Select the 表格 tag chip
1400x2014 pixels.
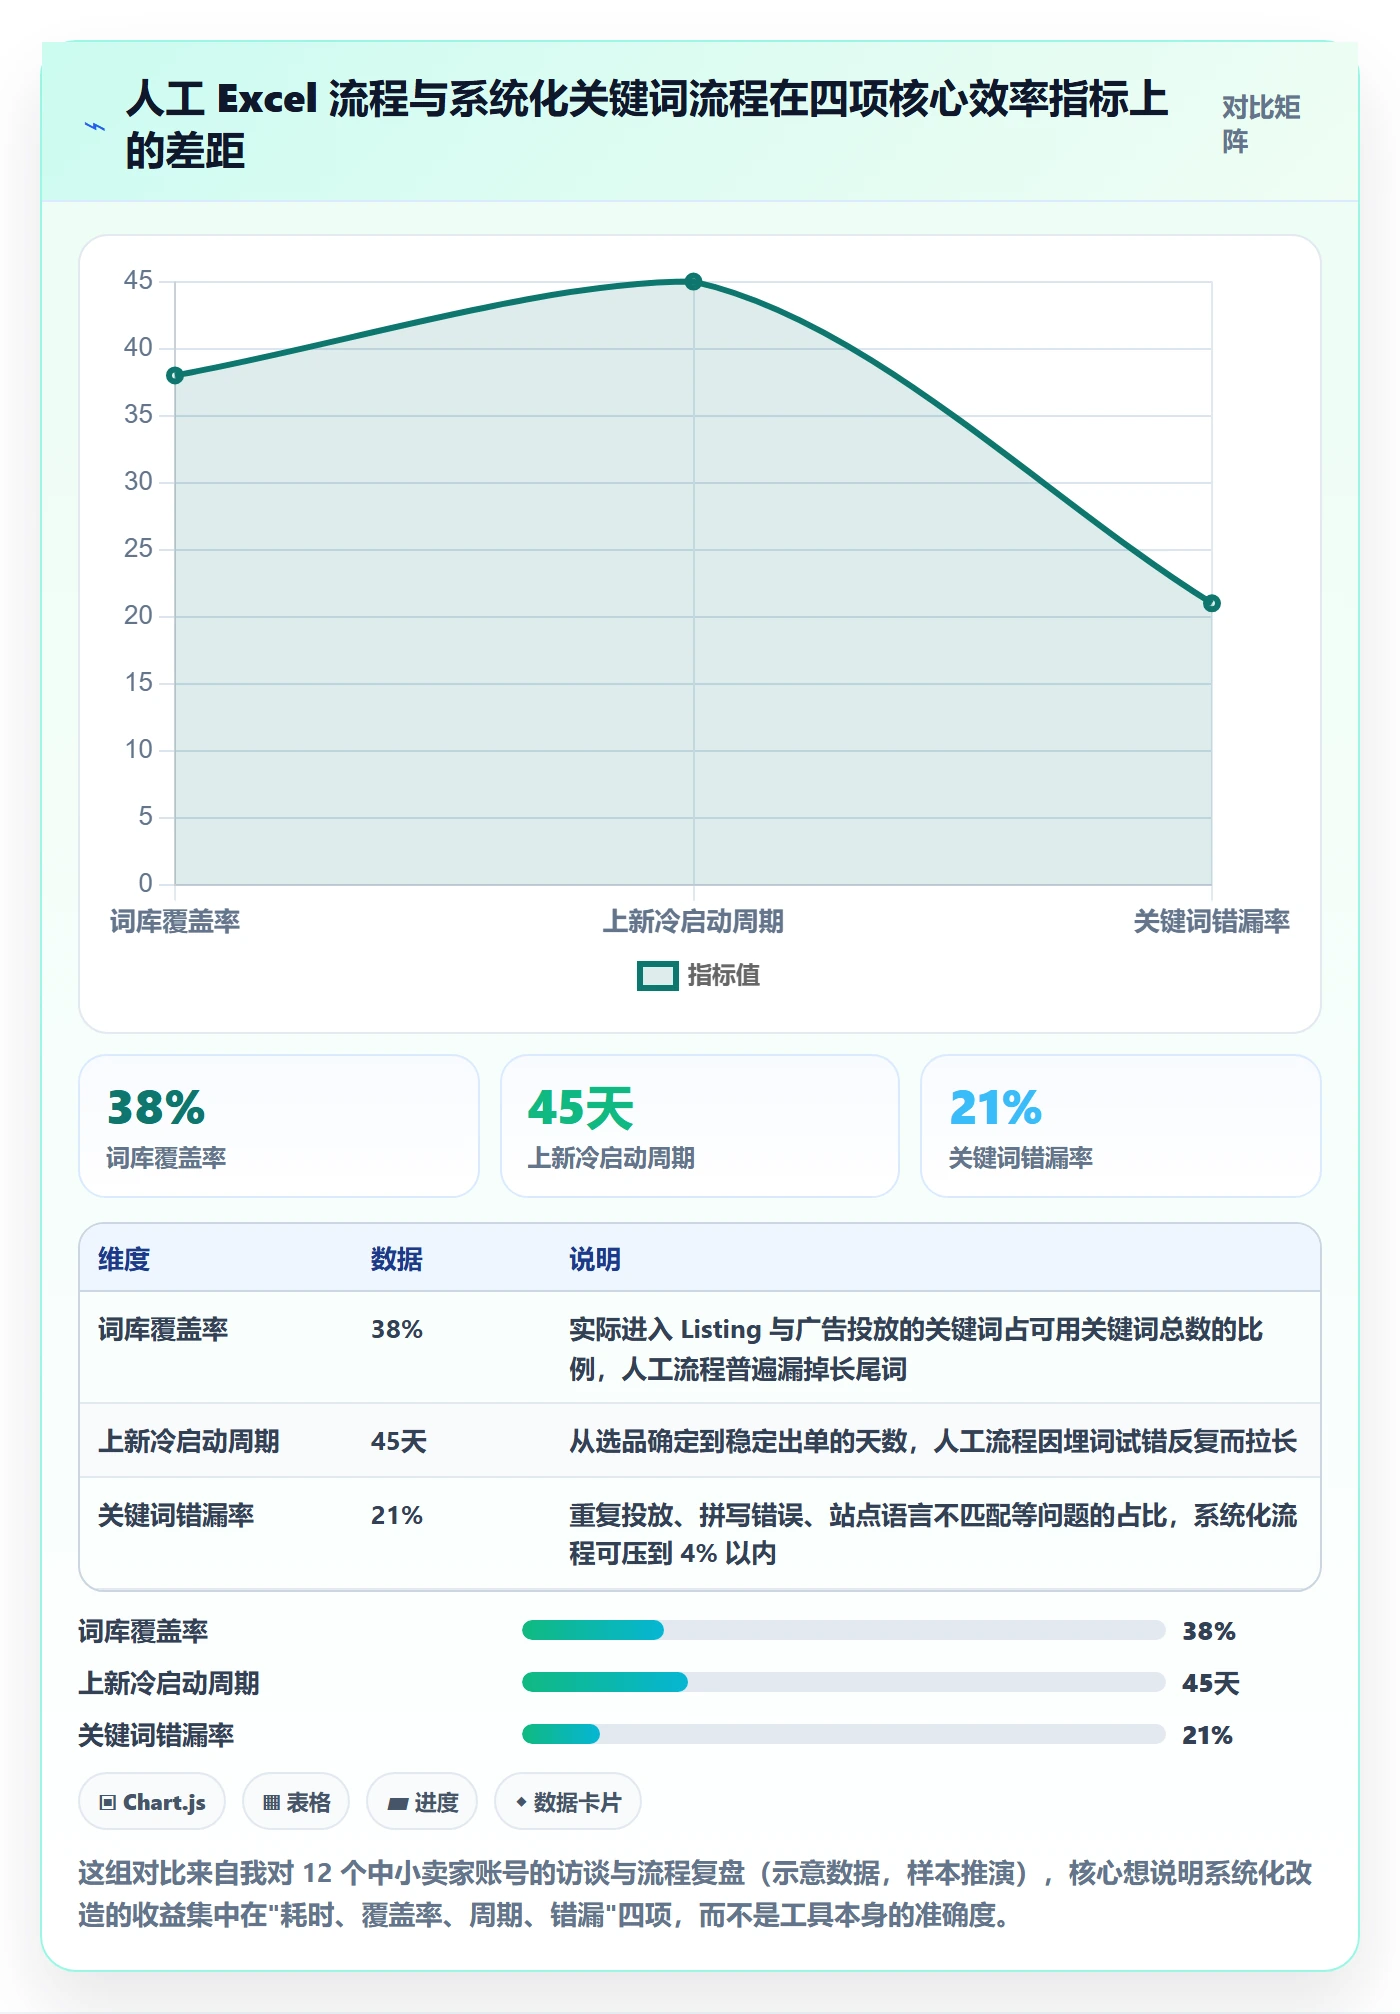pyautogui.click(x=296, y=1802)
